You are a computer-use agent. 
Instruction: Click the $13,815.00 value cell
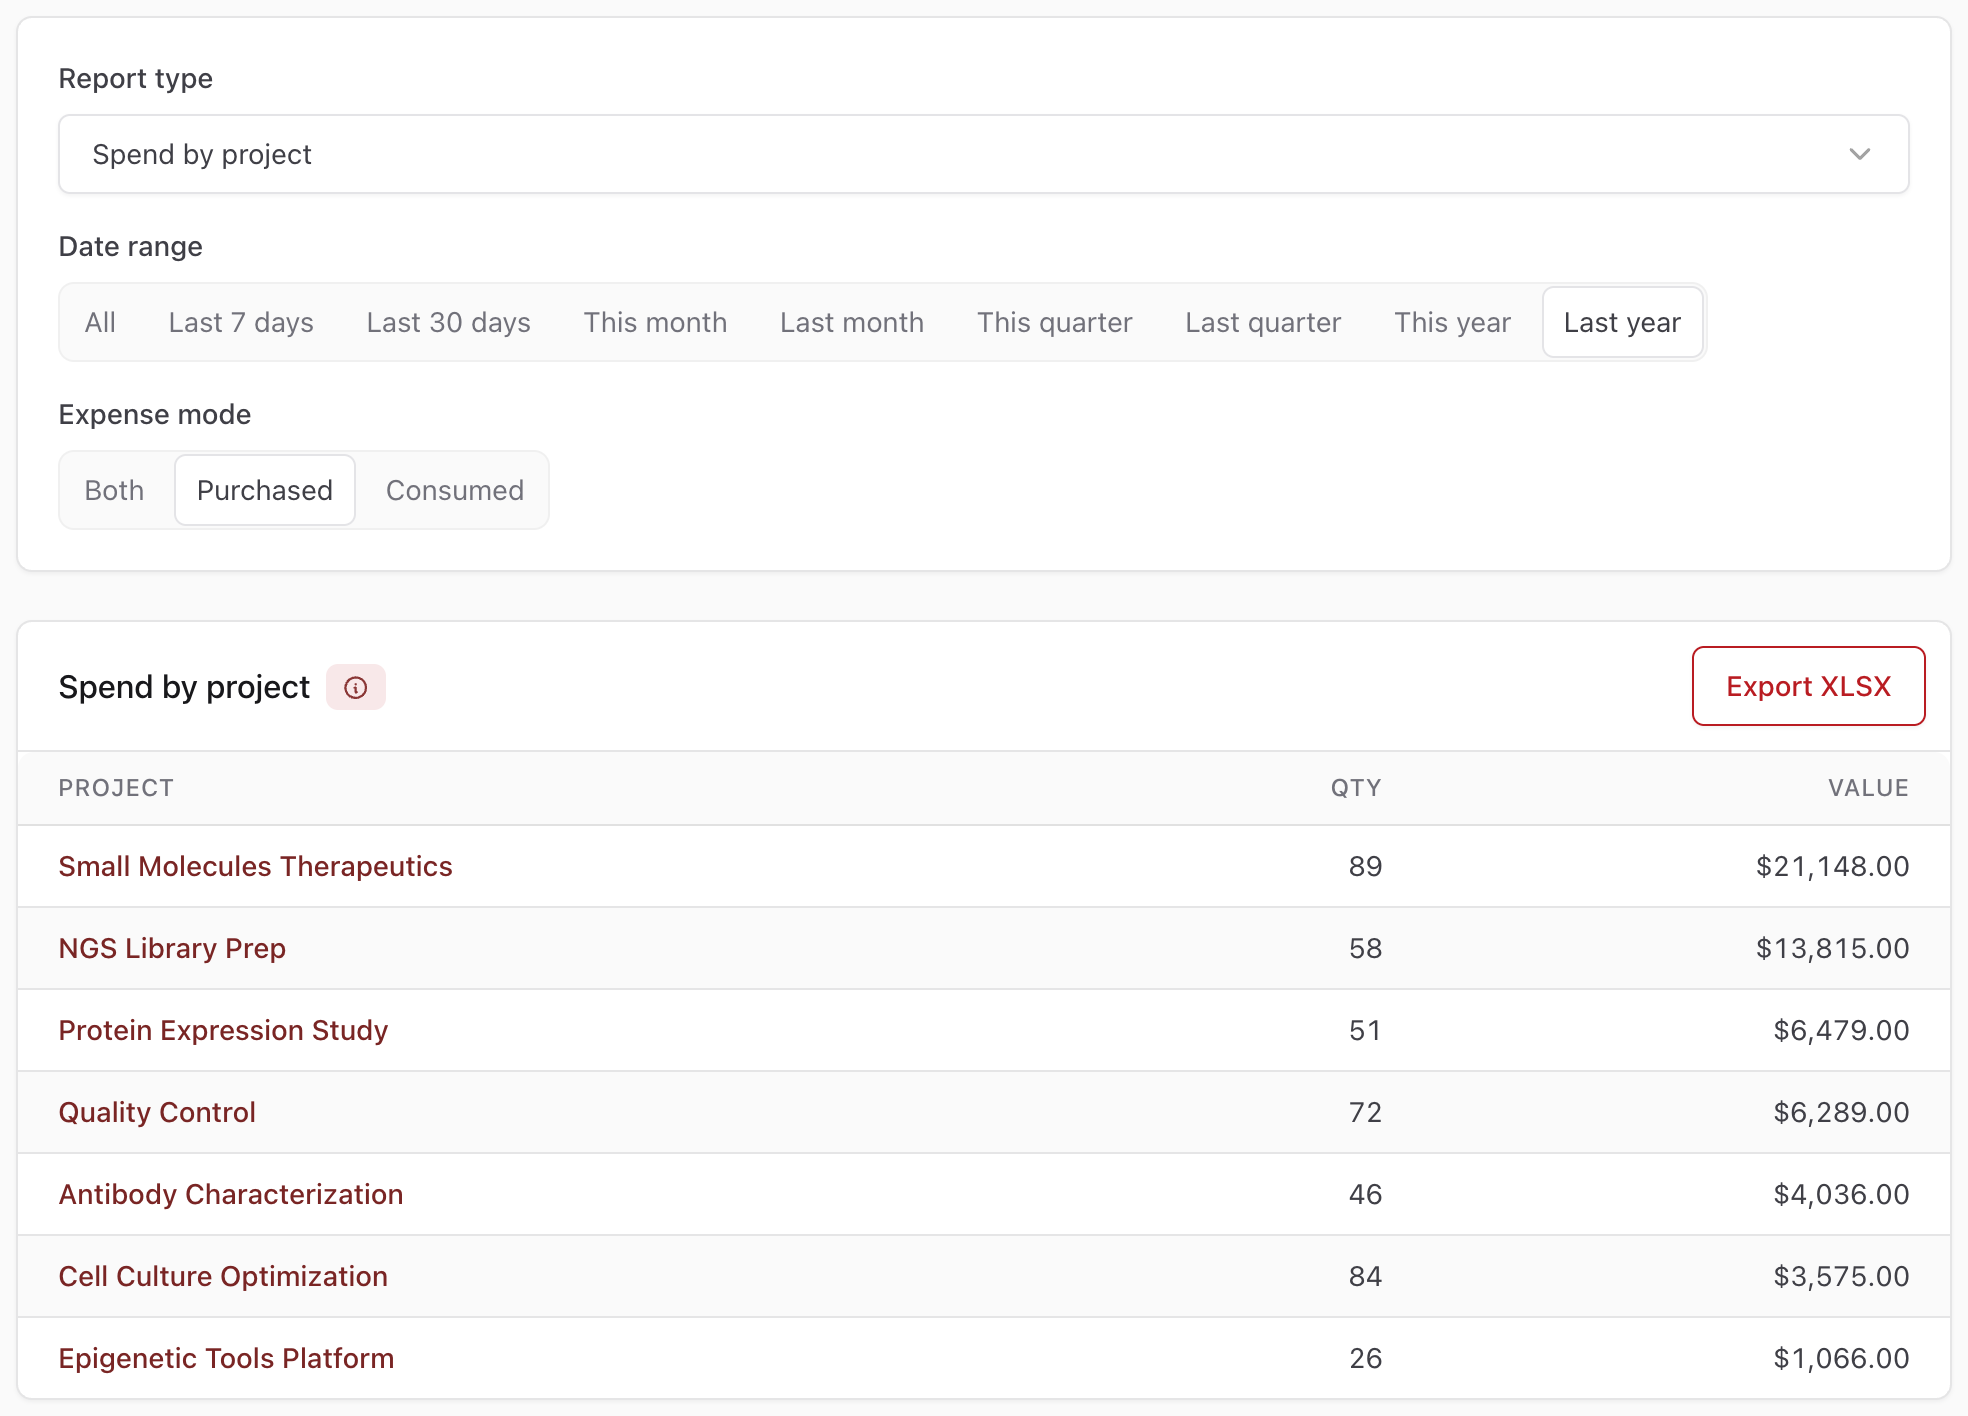pos(1832,948)
